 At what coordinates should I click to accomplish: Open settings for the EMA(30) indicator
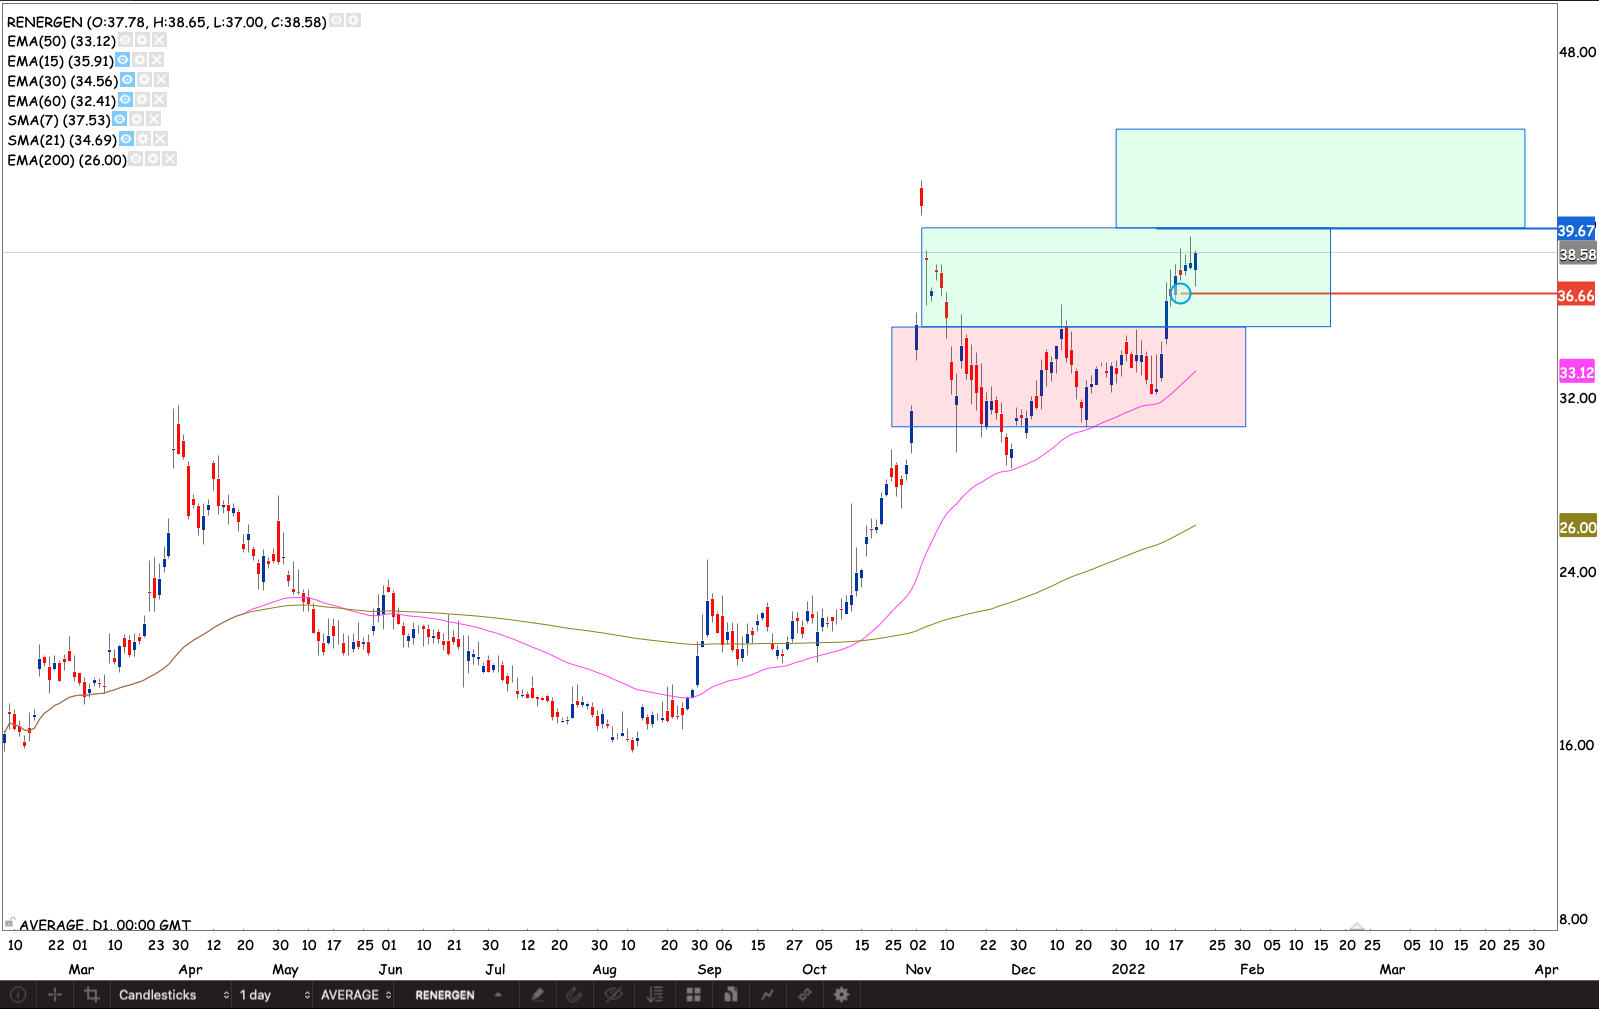[x=144, y=80]
